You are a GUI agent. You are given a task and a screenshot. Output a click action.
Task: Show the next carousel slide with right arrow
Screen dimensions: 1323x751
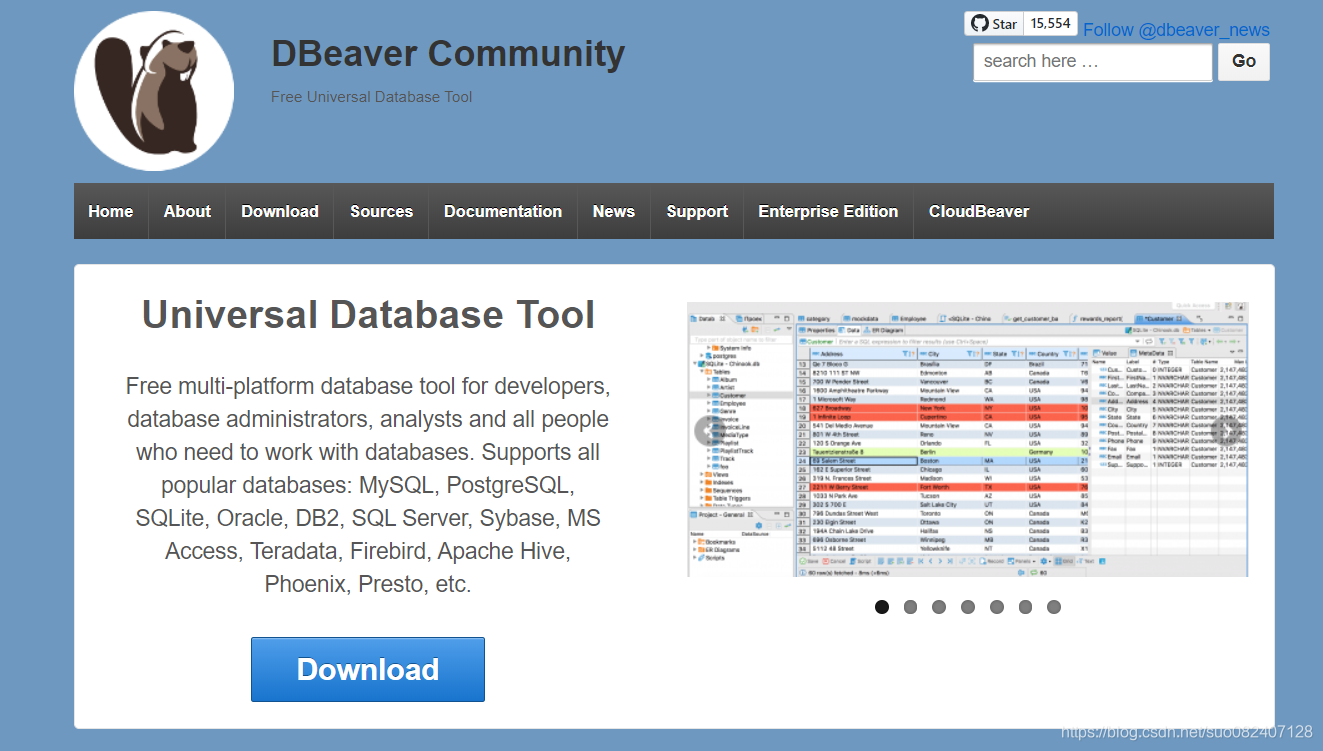point(1229,431)
